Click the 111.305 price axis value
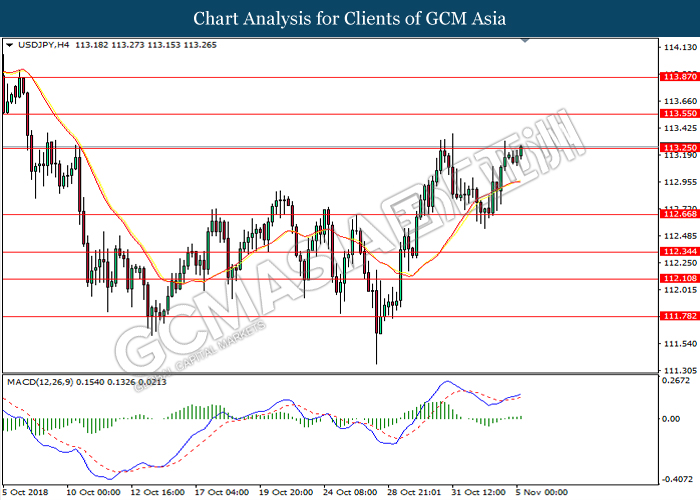 680,371
